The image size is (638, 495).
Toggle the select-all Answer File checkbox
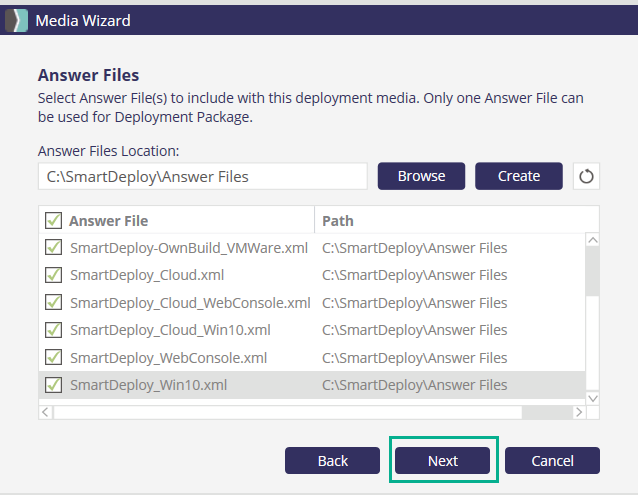tap(53, 220)
